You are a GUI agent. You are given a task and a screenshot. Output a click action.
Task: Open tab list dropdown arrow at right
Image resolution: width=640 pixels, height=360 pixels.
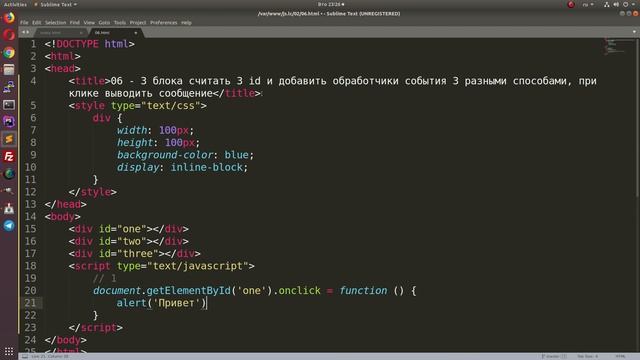click(634, 32)
